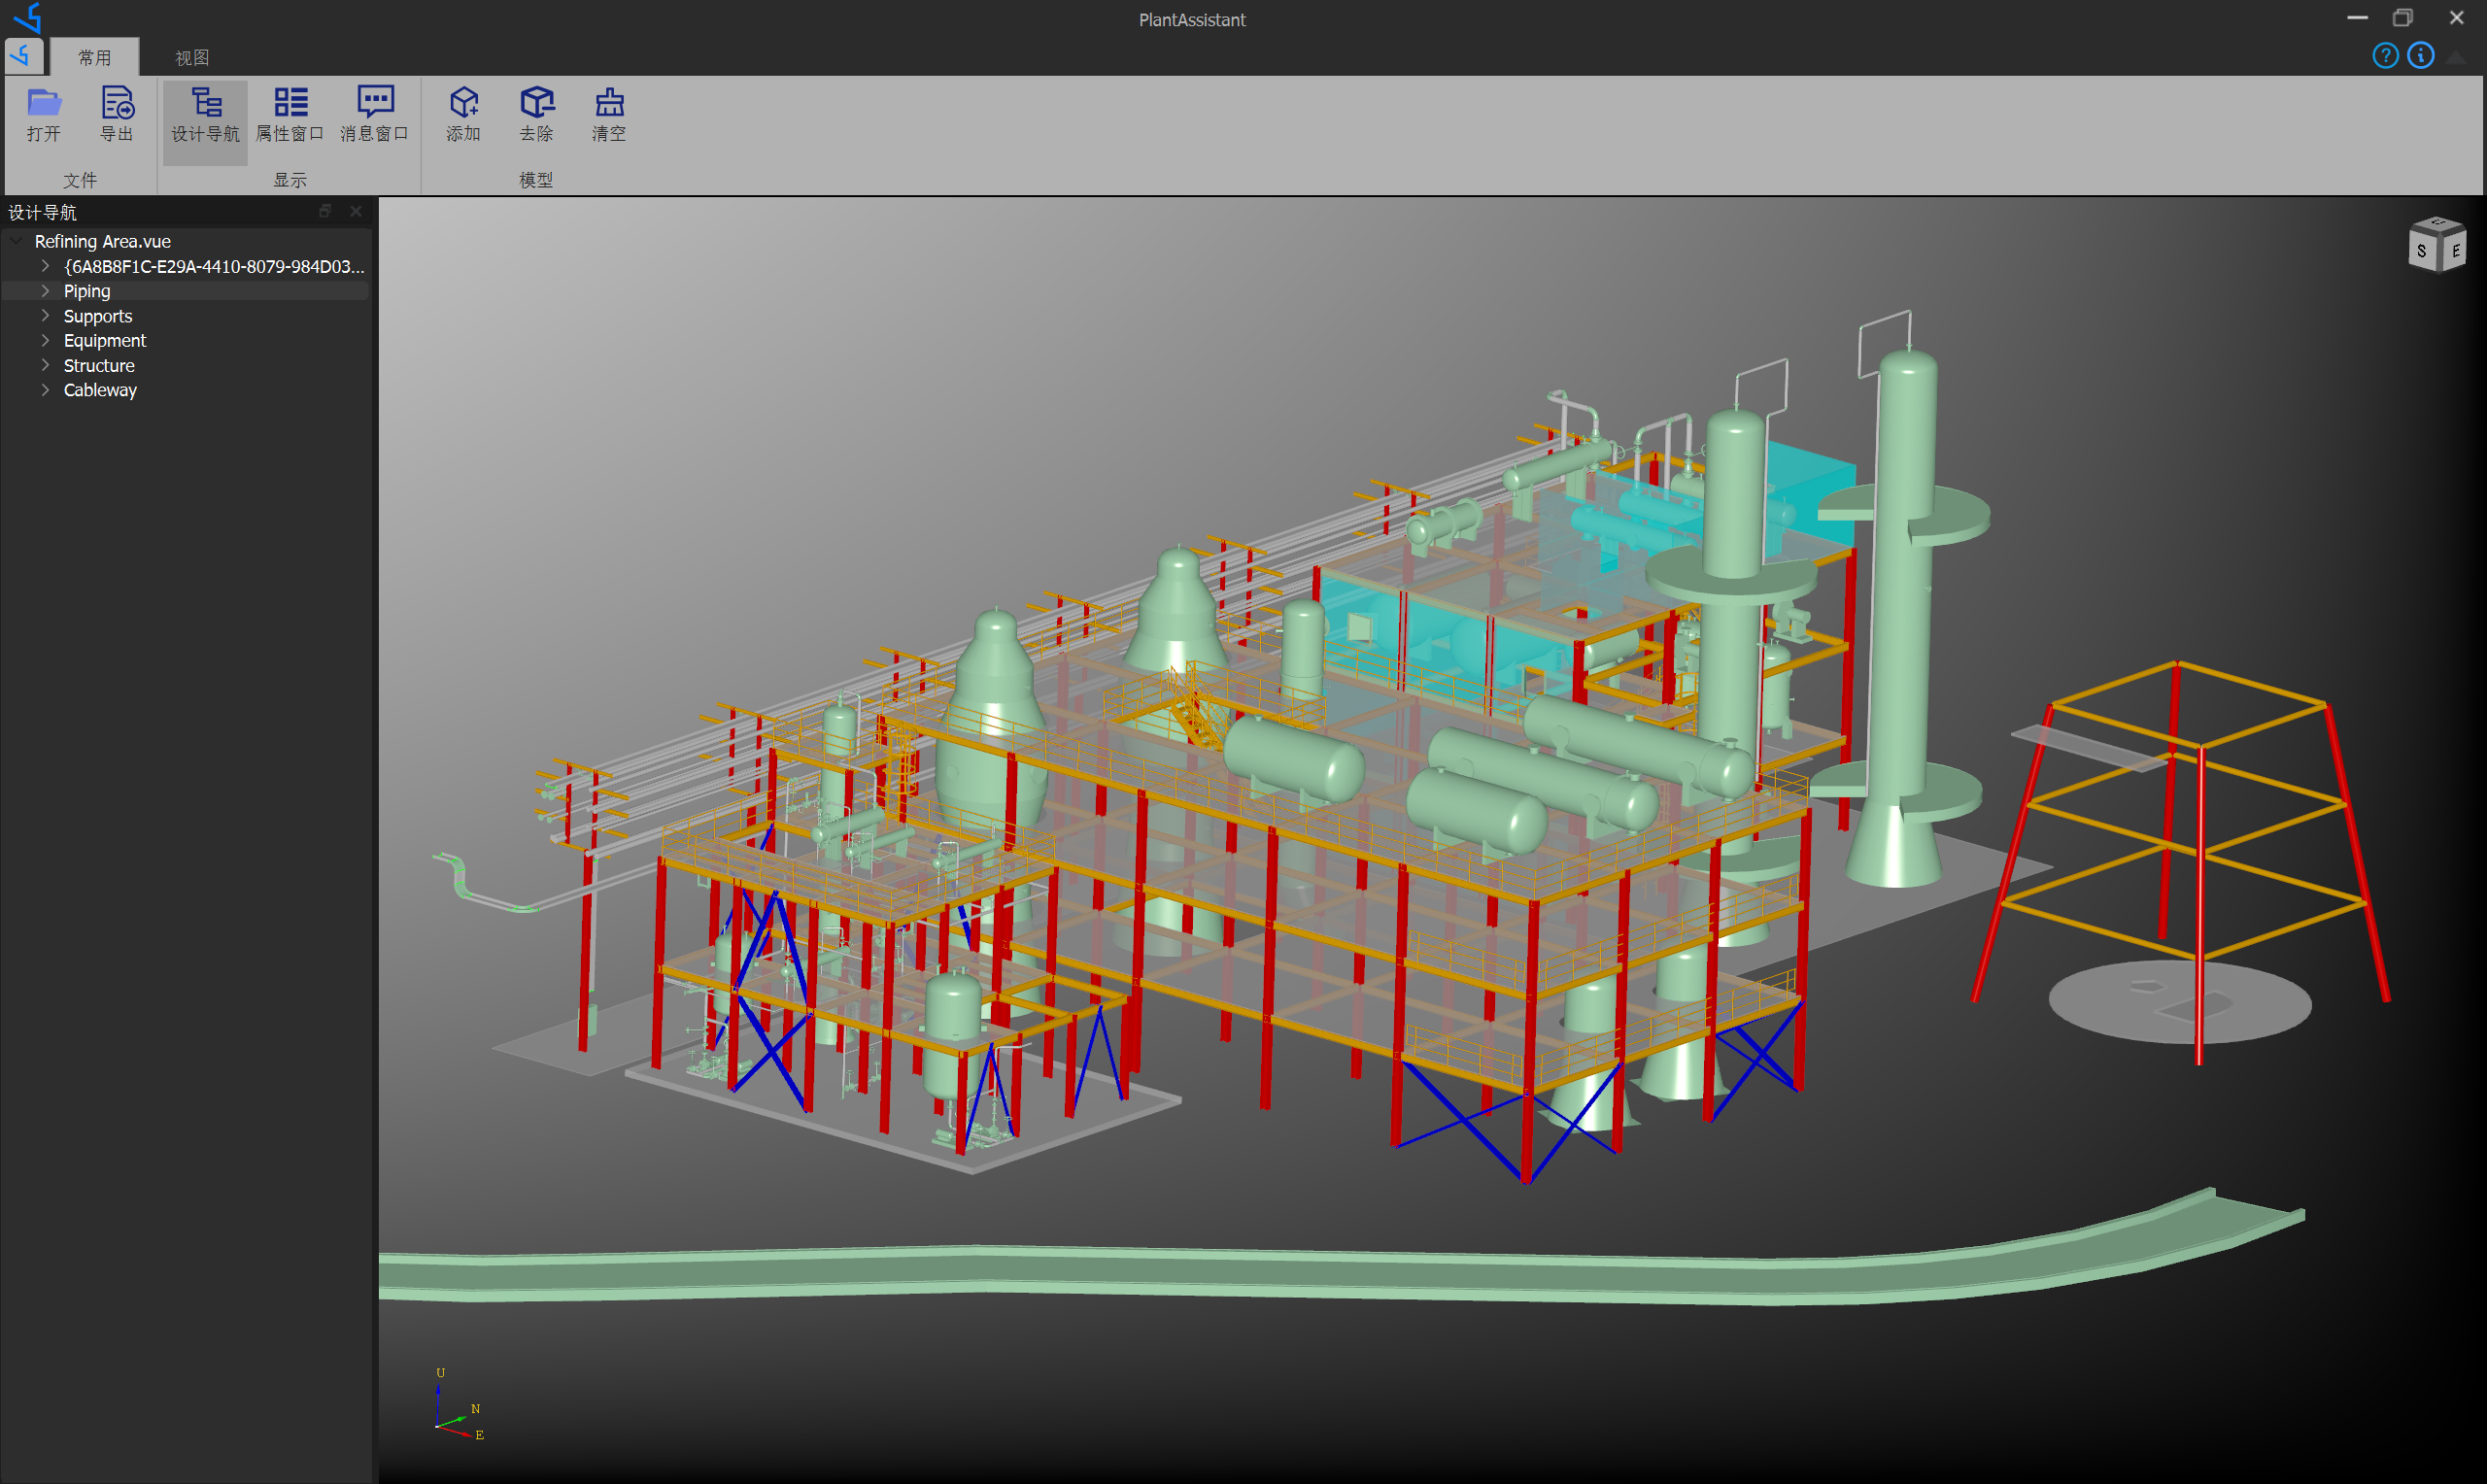Screen dimensions: 2487x1484
Task: Click the Open (打开) folder icon
Action: coord(44,103)
